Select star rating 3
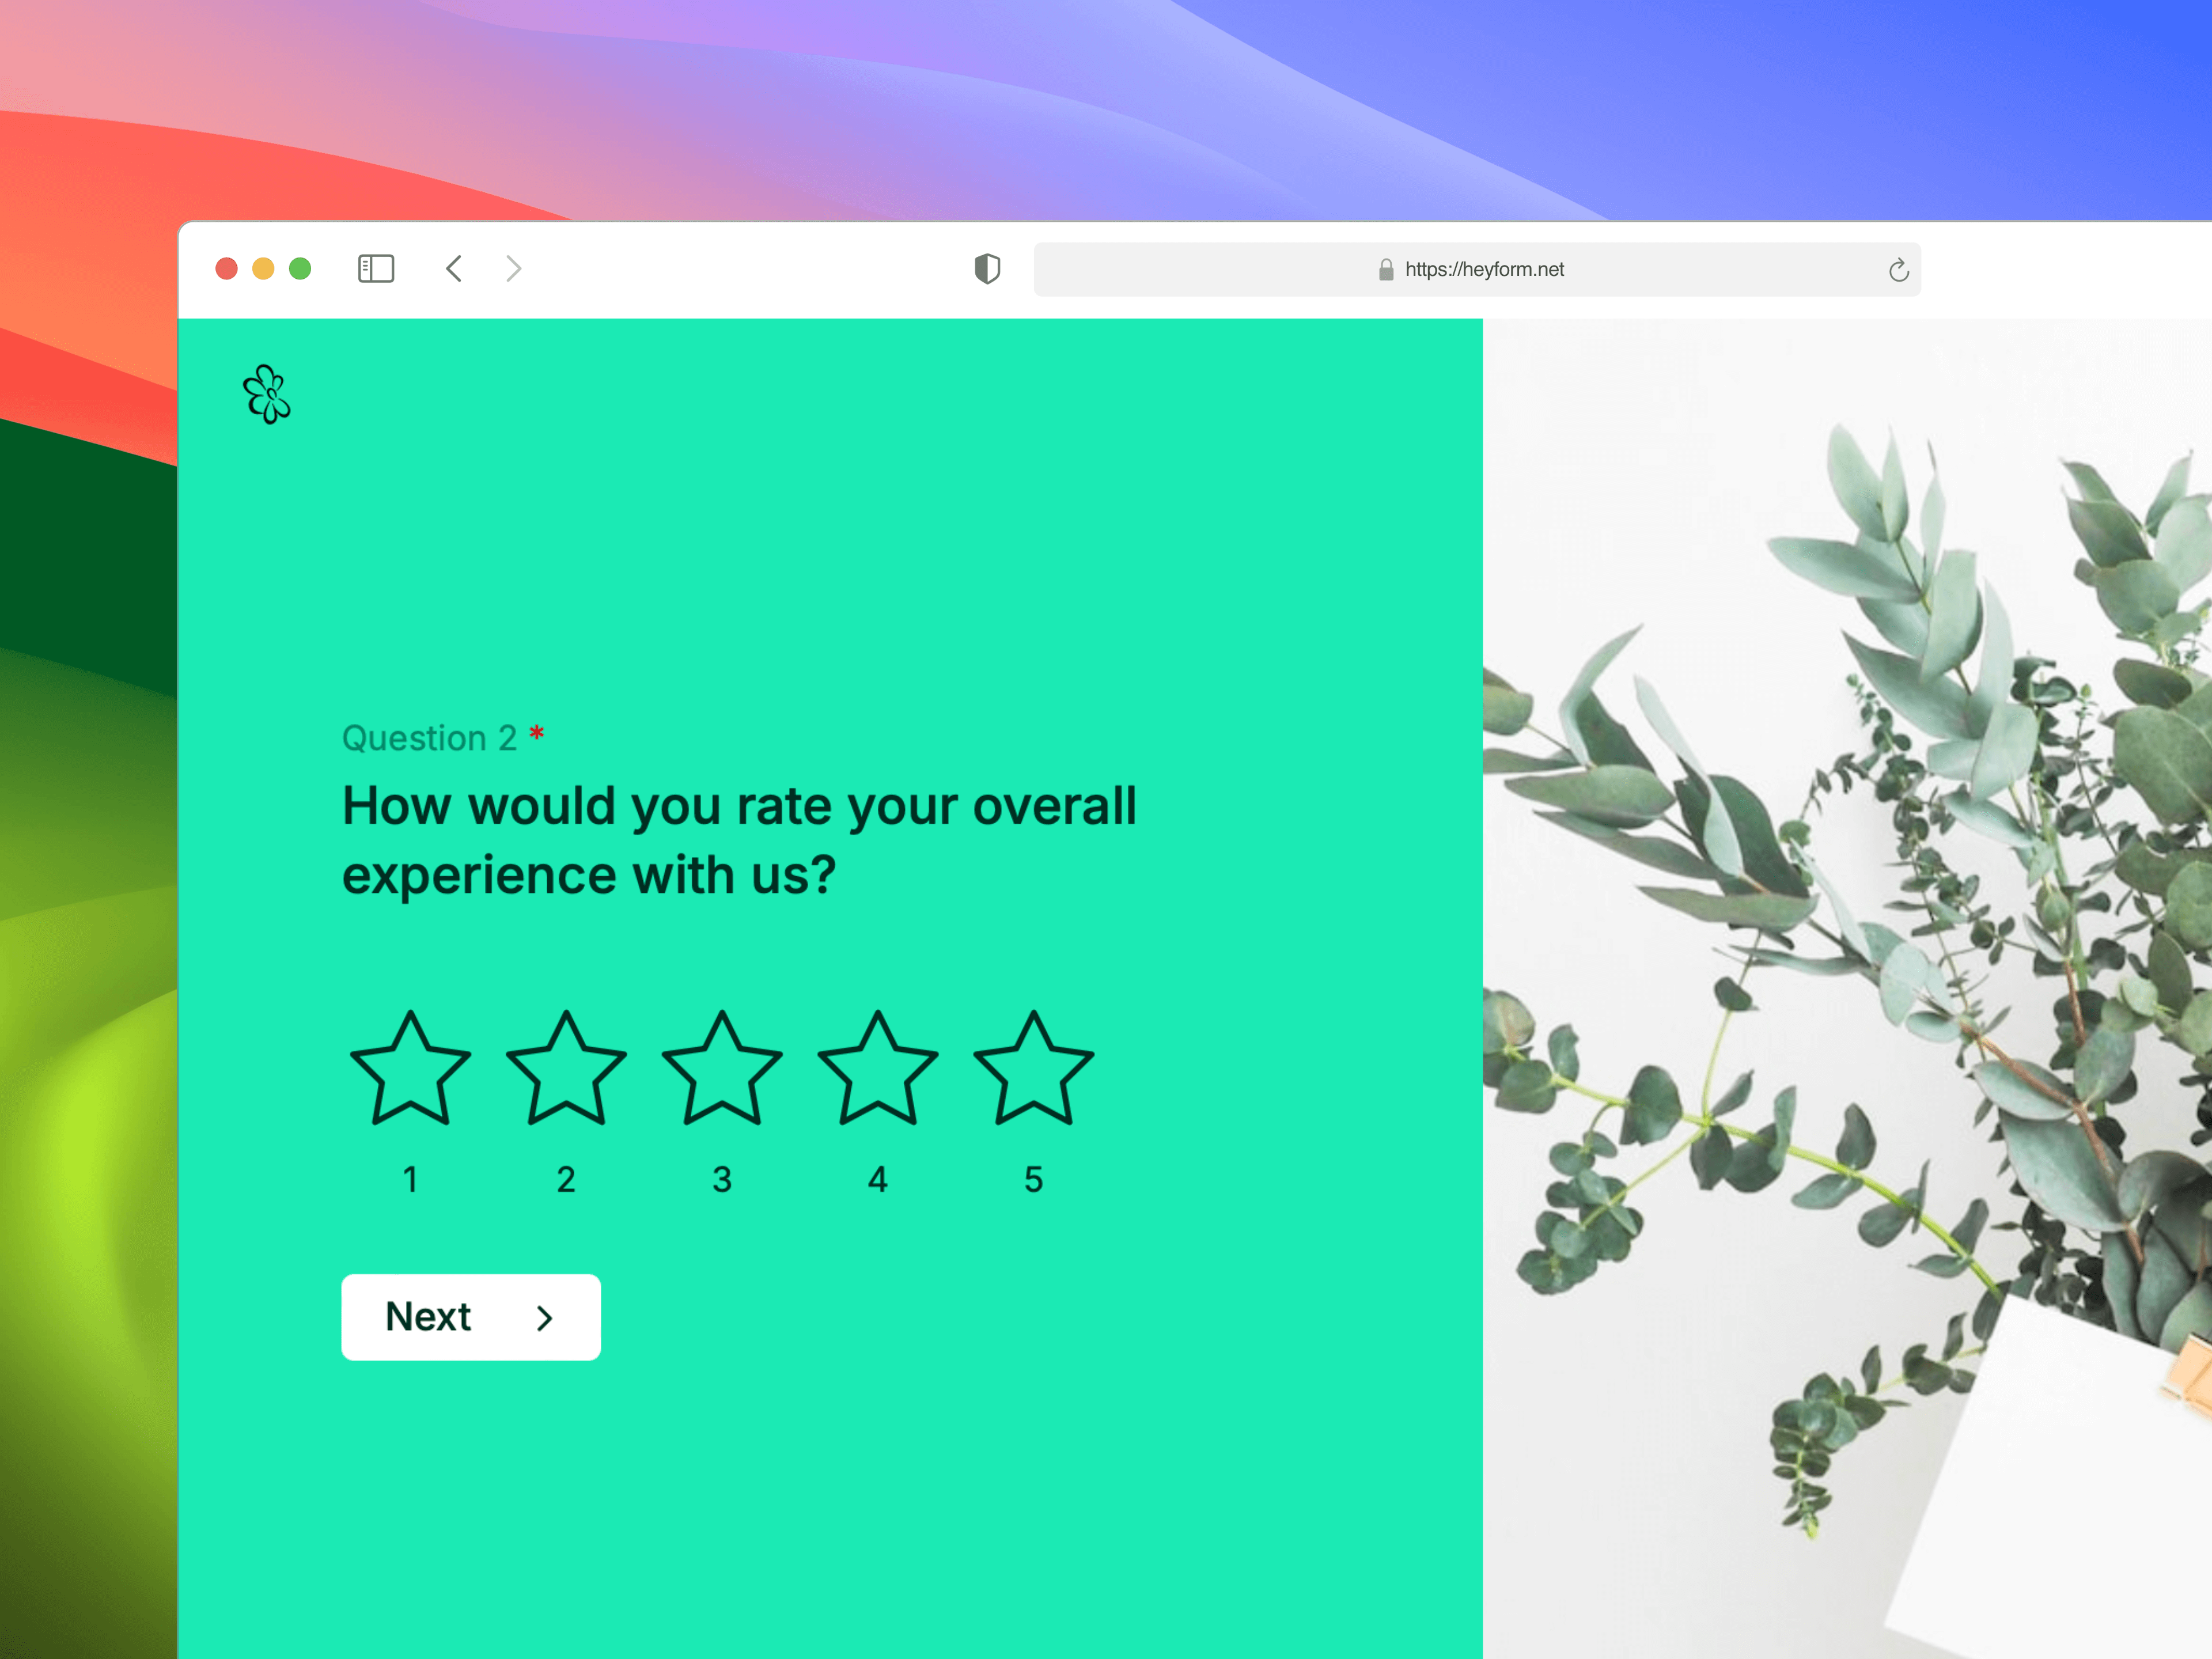Viewport: 2212px width, 1659px height. (x=721, y=1072)
